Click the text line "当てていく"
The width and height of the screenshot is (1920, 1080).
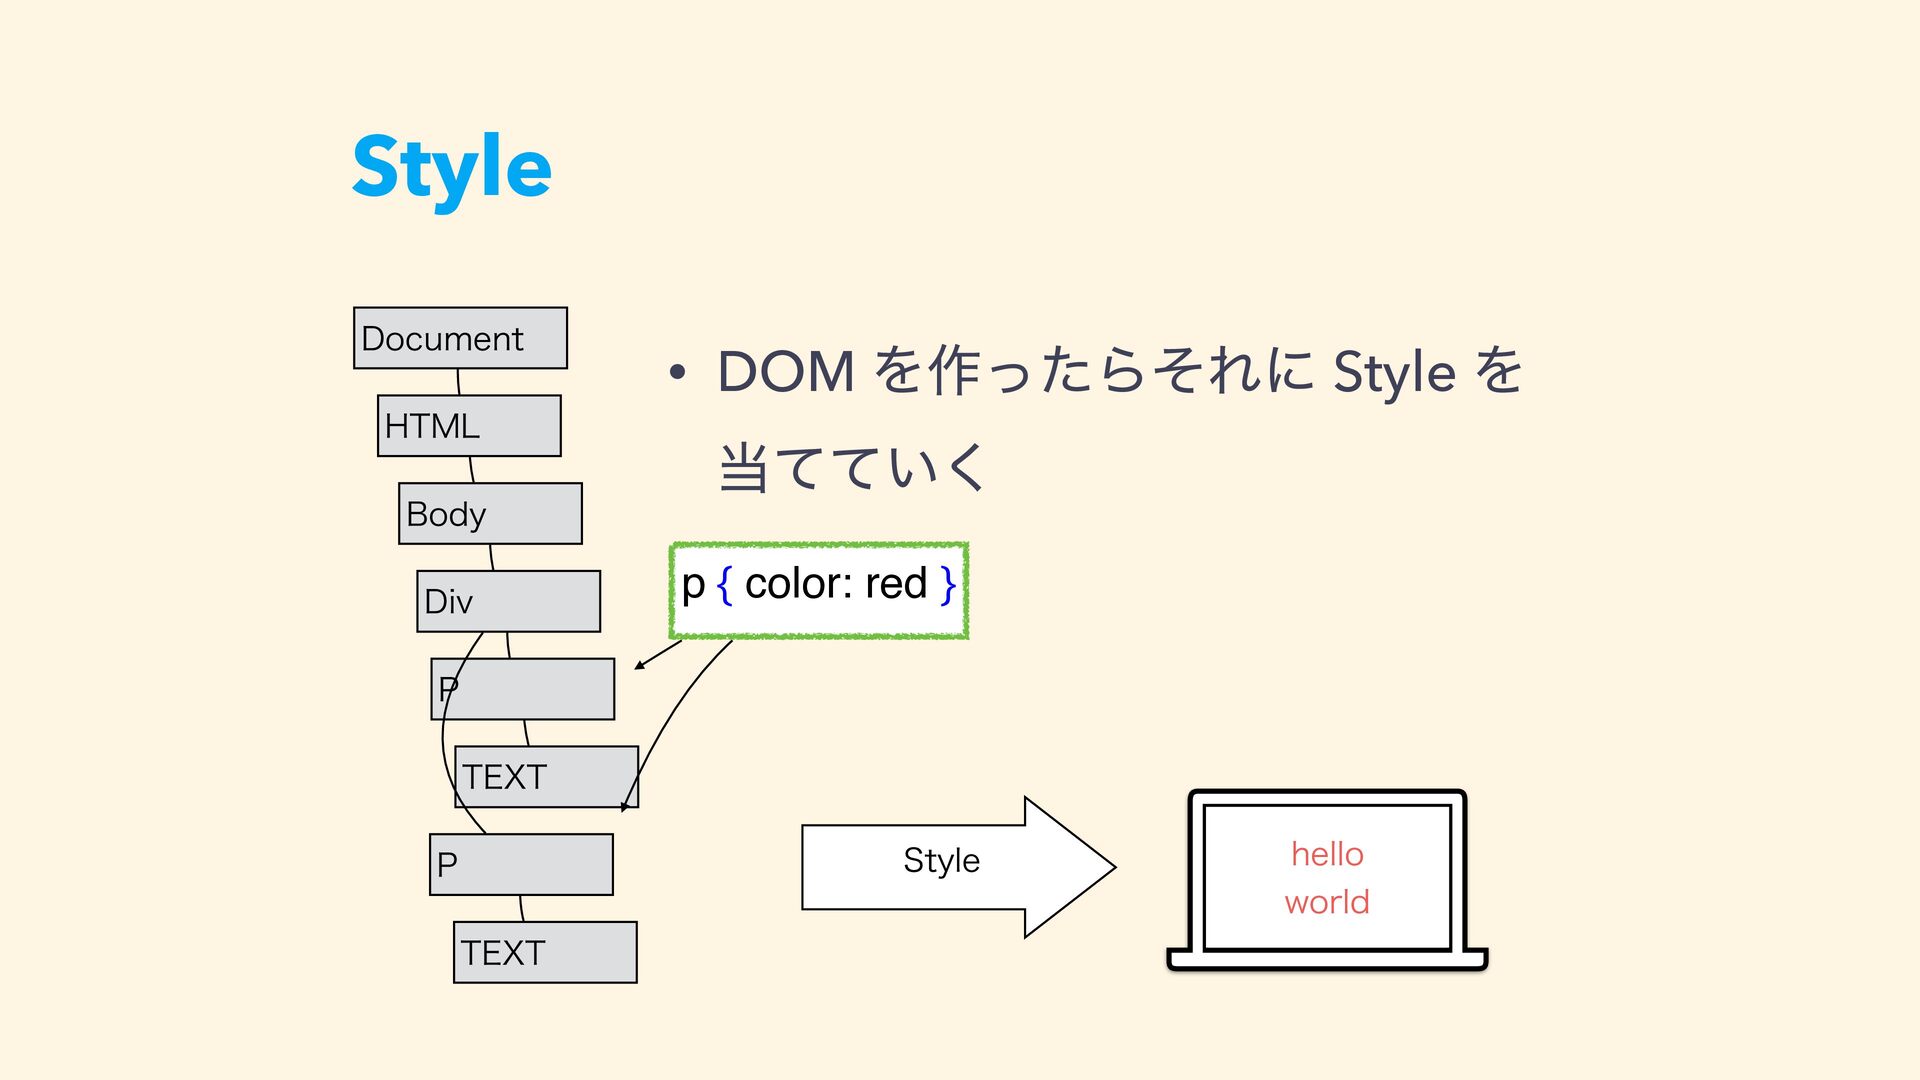[852, 467]
